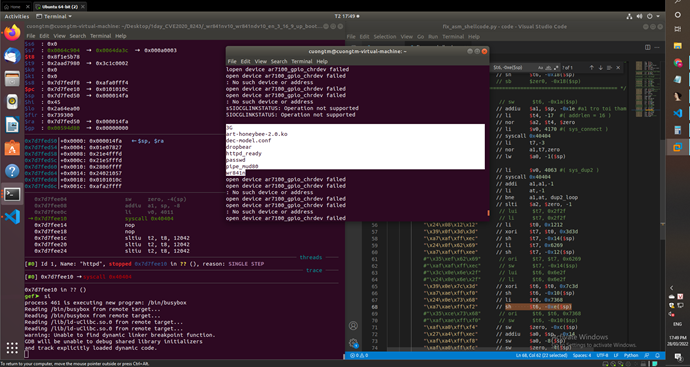Open the Help icon in dock

click(12, 171)
